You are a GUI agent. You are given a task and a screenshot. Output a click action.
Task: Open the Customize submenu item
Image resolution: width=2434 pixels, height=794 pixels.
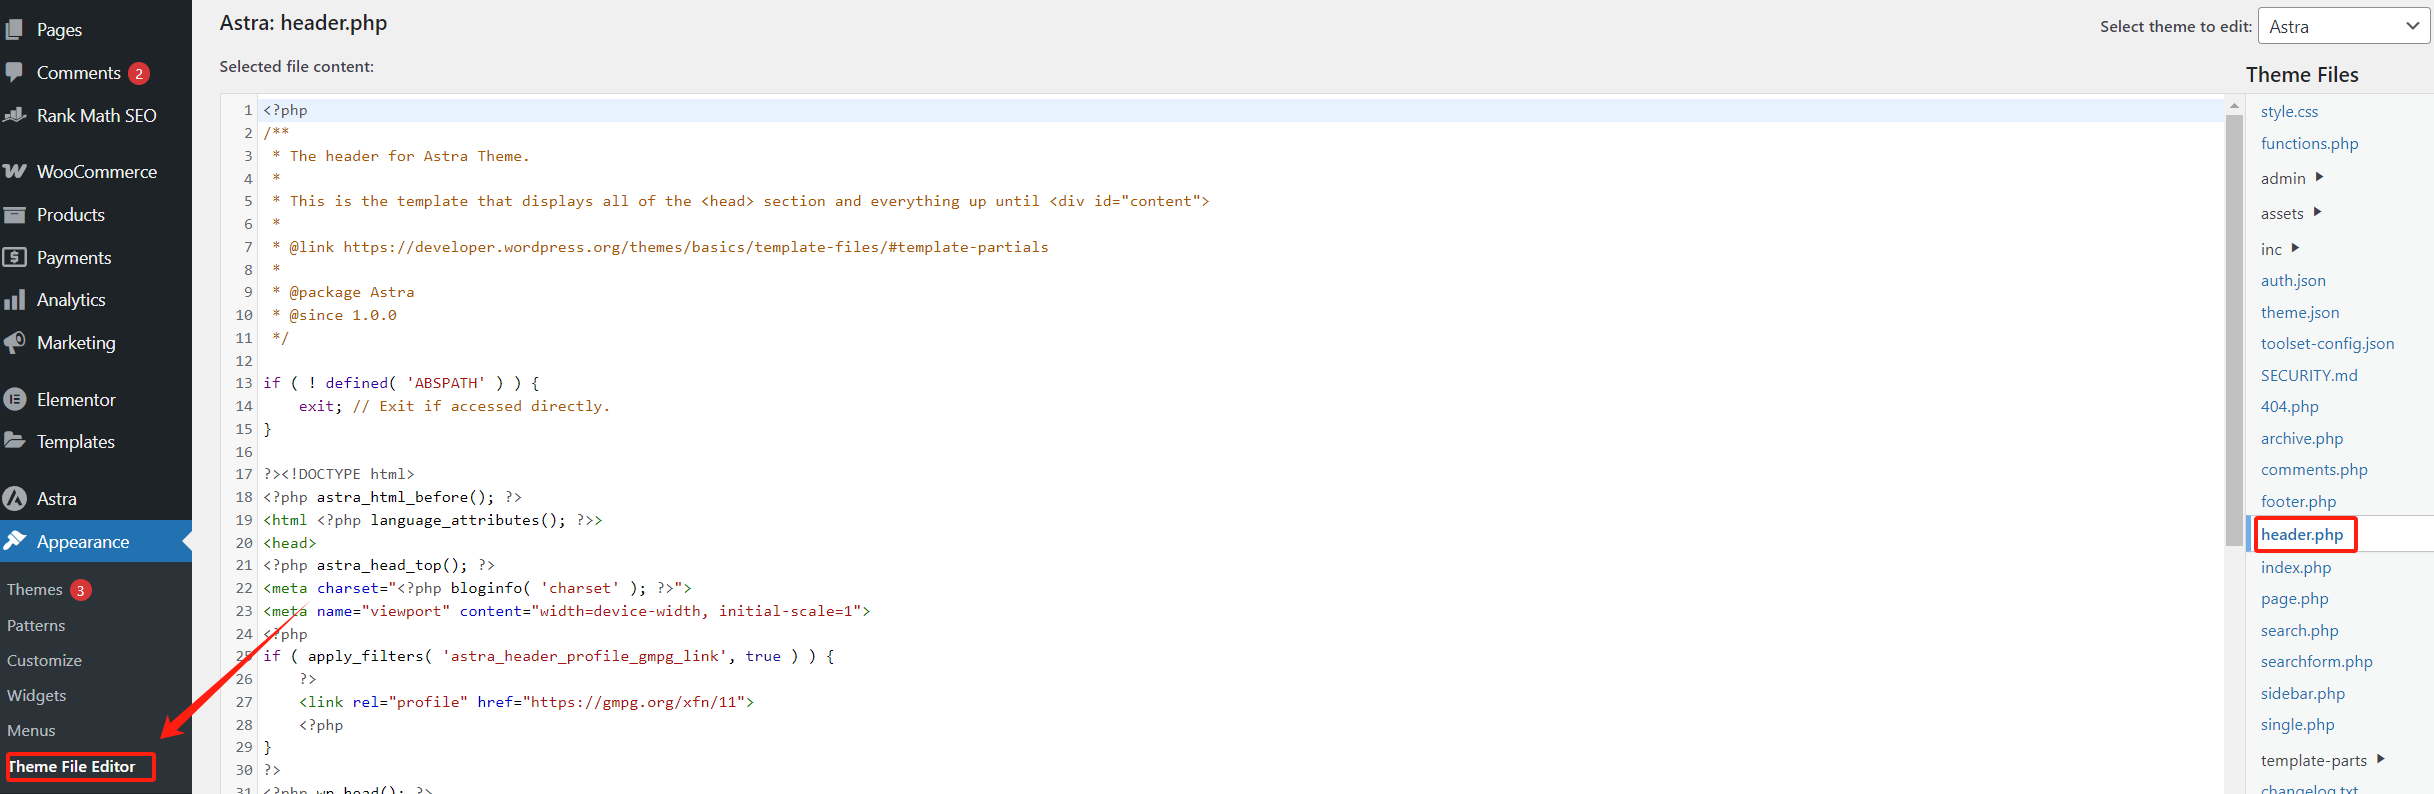coord(45,661)
